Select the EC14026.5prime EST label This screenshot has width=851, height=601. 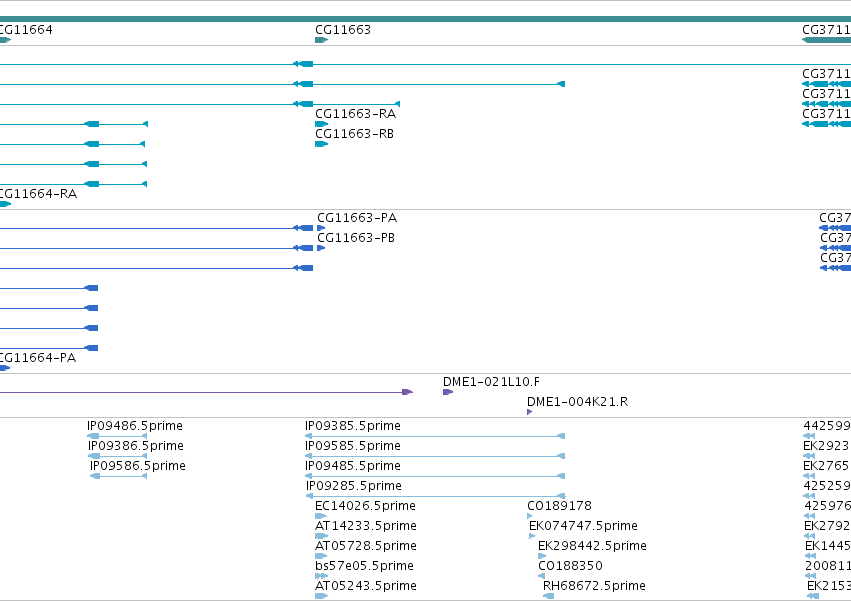(365, 506)
